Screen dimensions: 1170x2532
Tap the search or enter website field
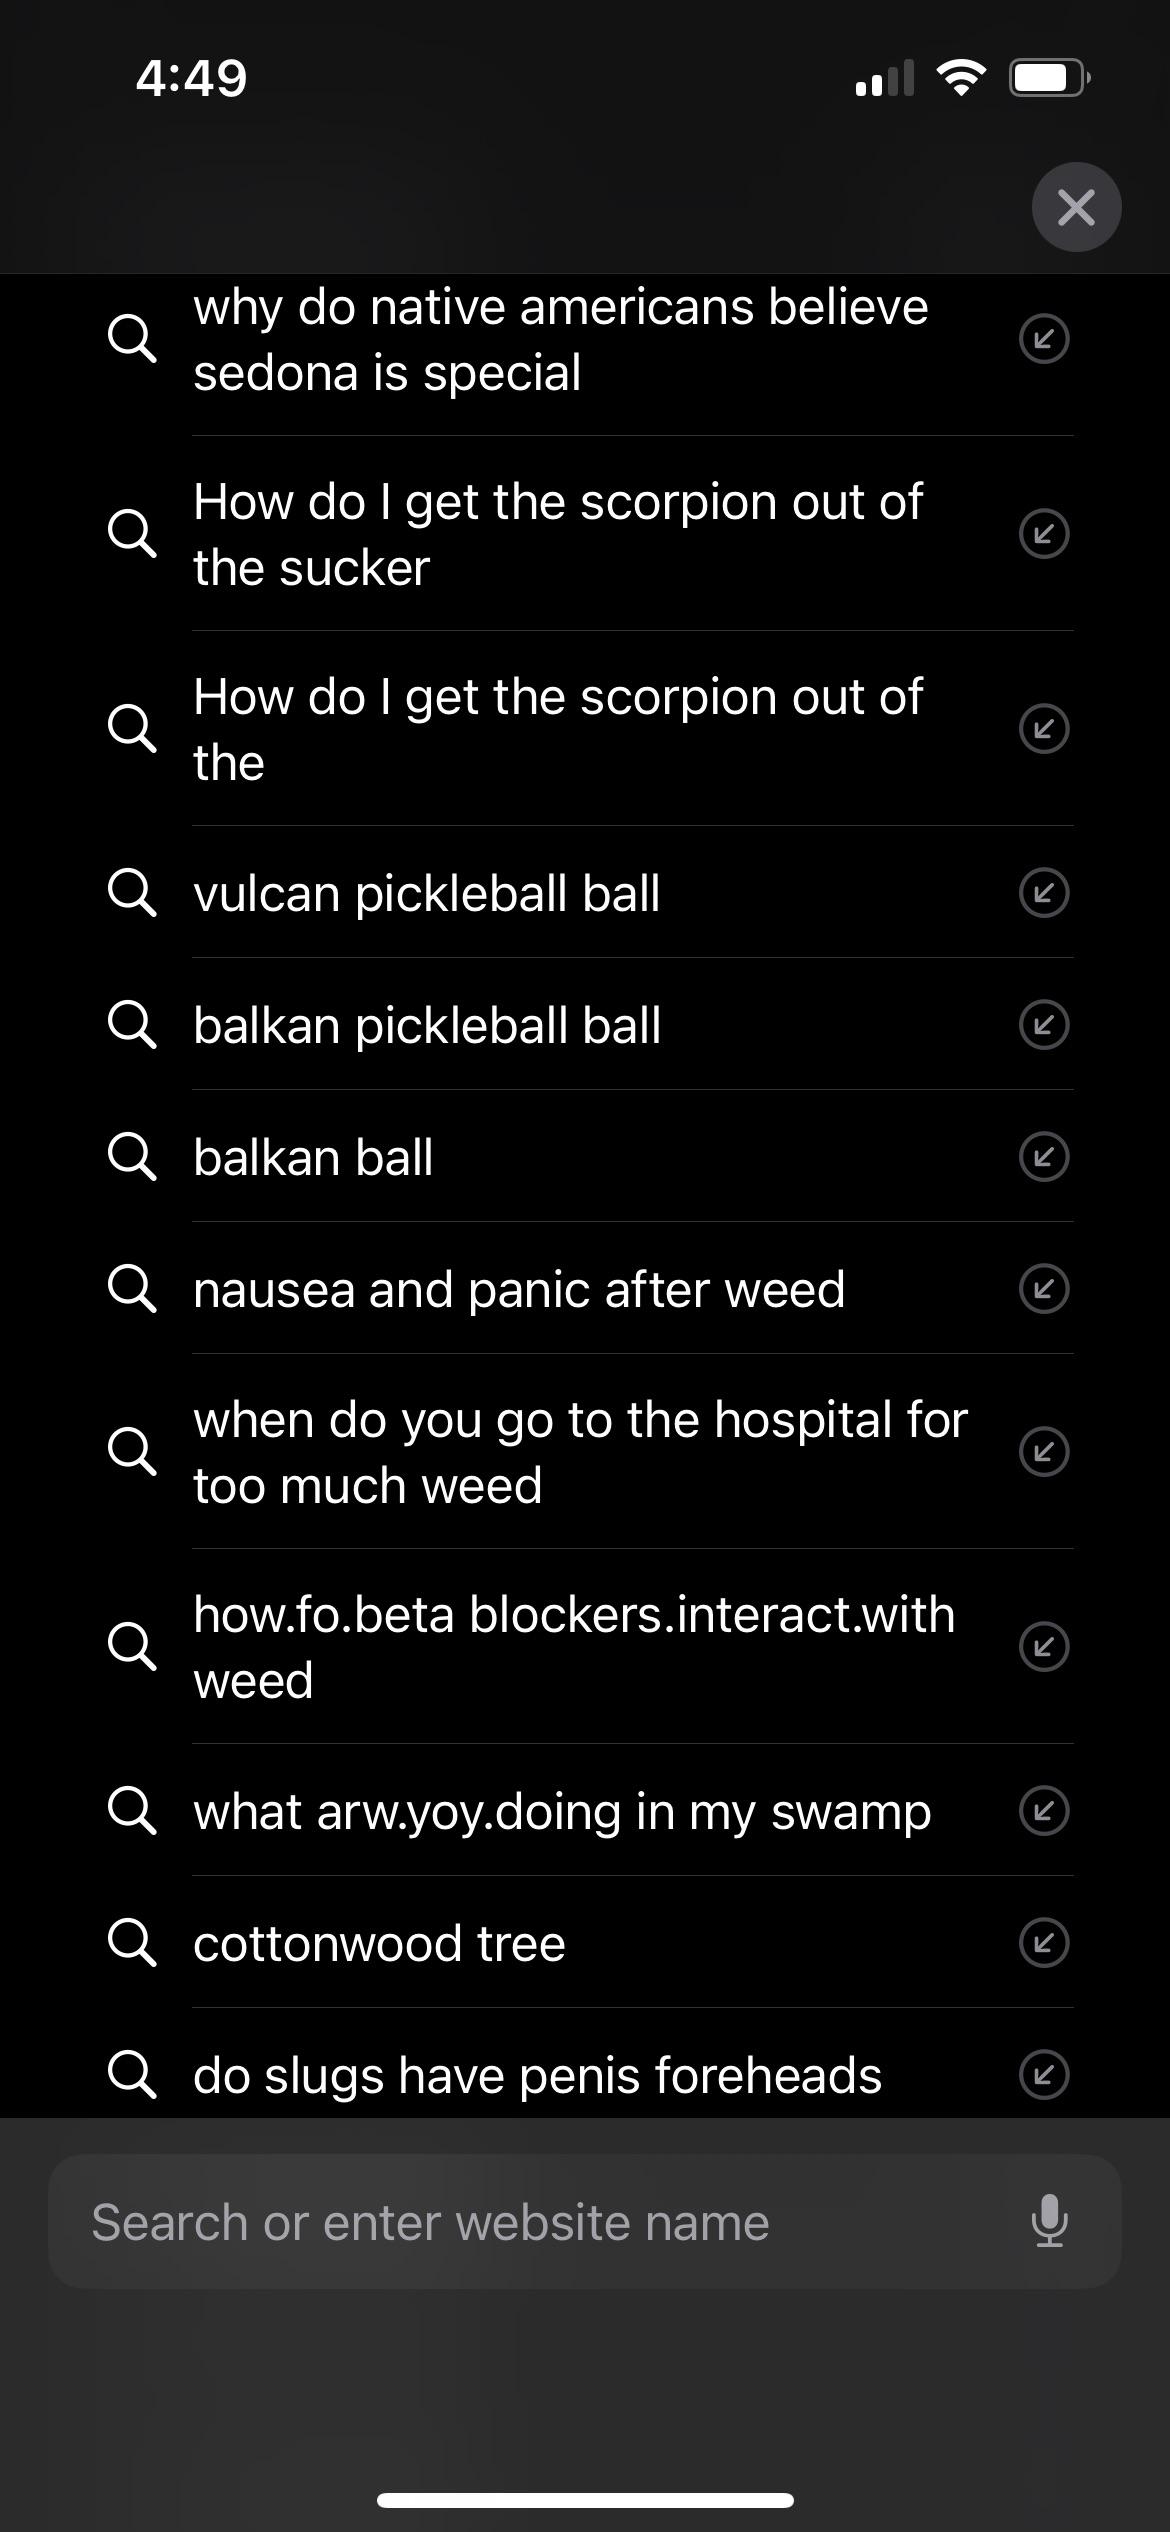540,2222
